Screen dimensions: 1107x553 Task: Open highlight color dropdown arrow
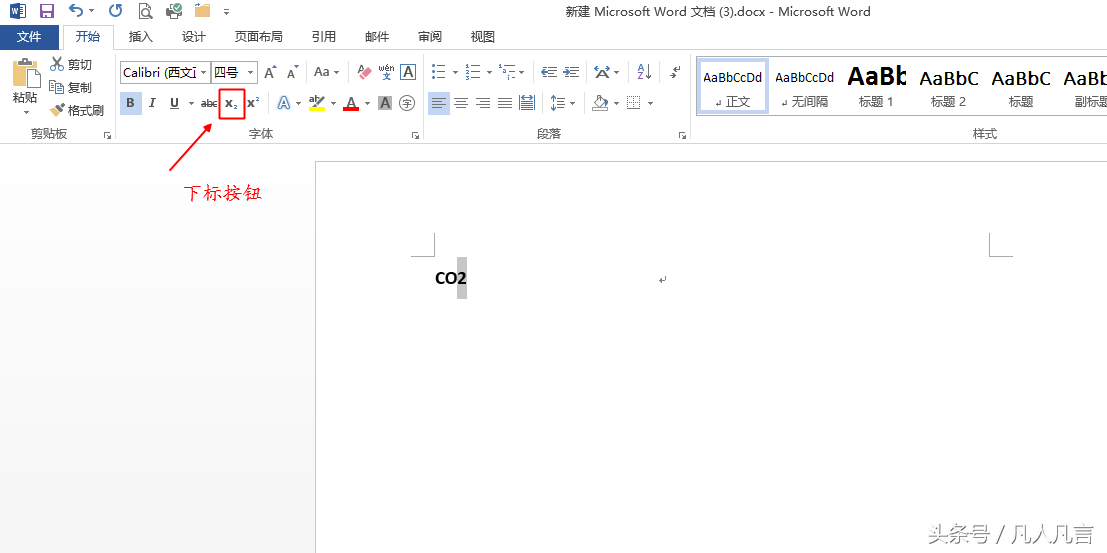tap(333, 104)
